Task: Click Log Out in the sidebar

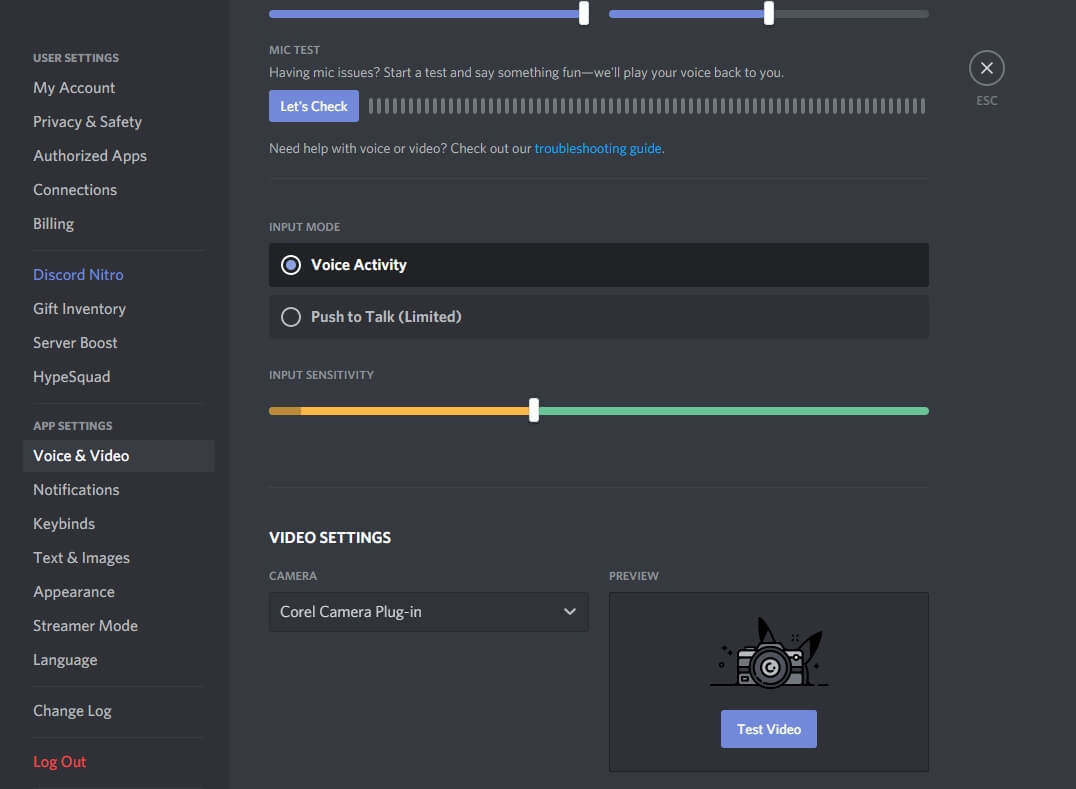Action: point(60,762)
